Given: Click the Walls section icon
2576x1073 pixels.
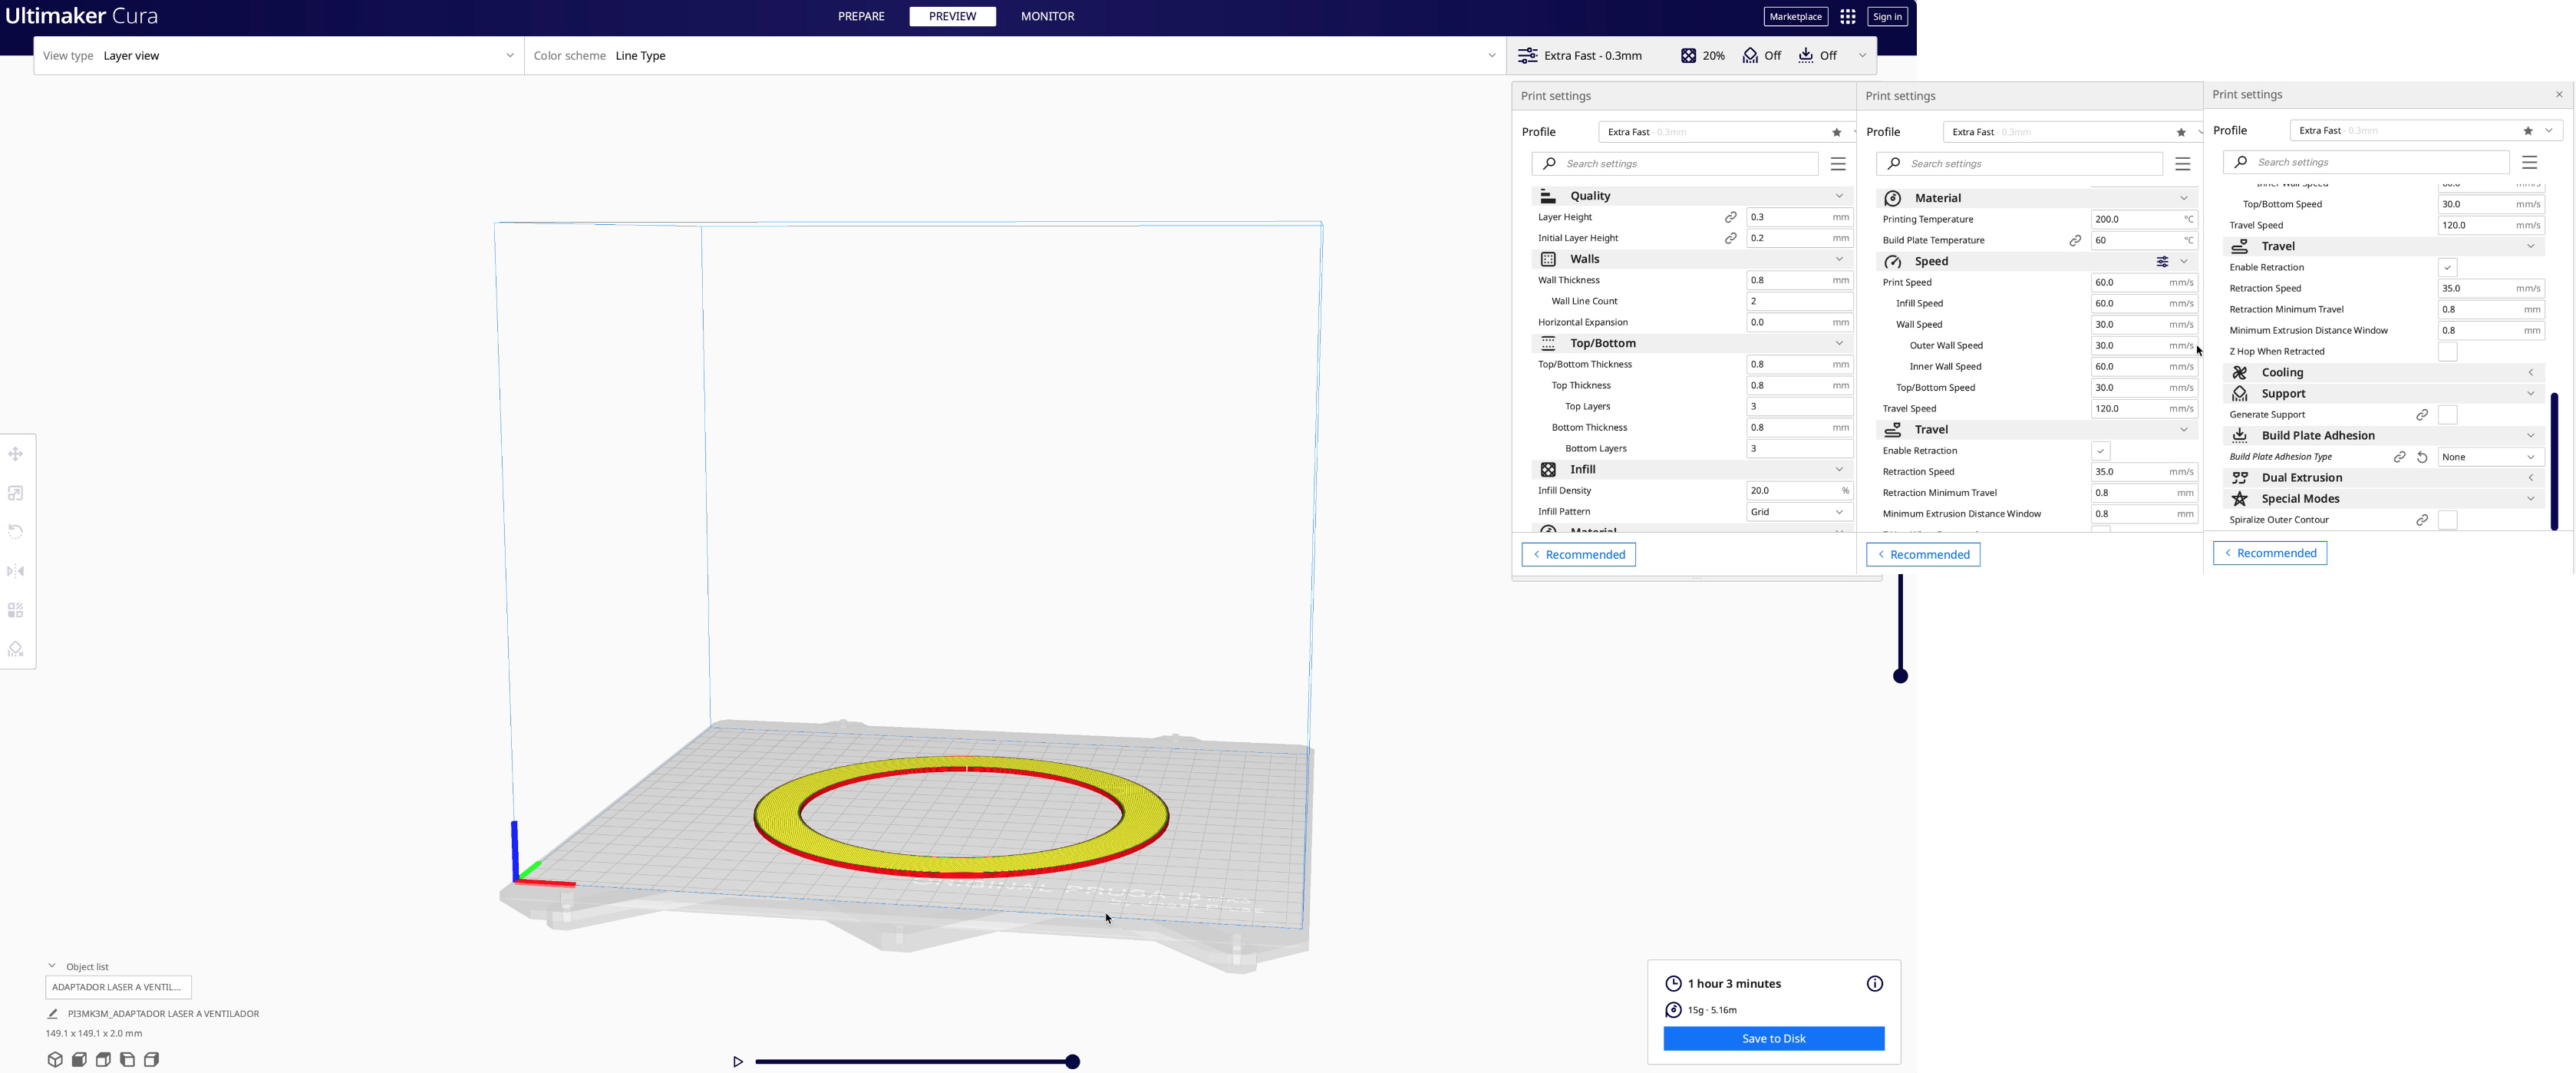Looking at the screenshot, I should coord(1549,259).
